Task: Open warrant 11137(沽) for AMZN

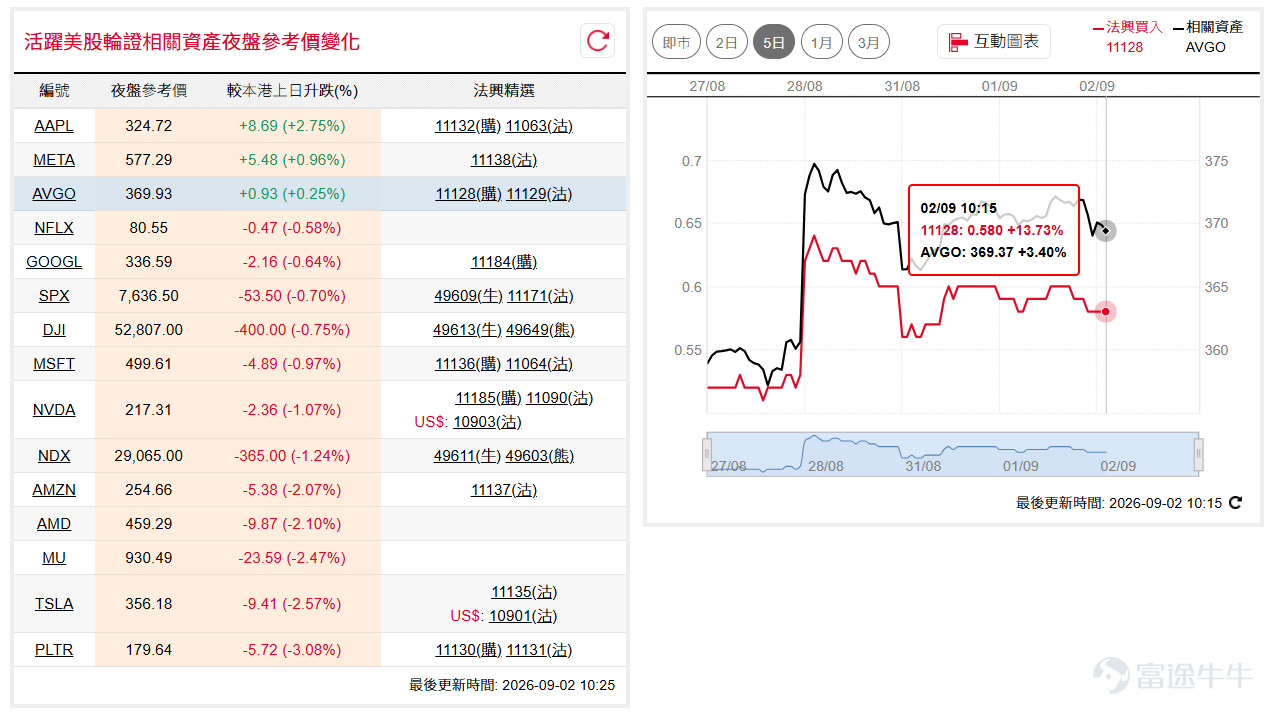Action: coord(504,490)
